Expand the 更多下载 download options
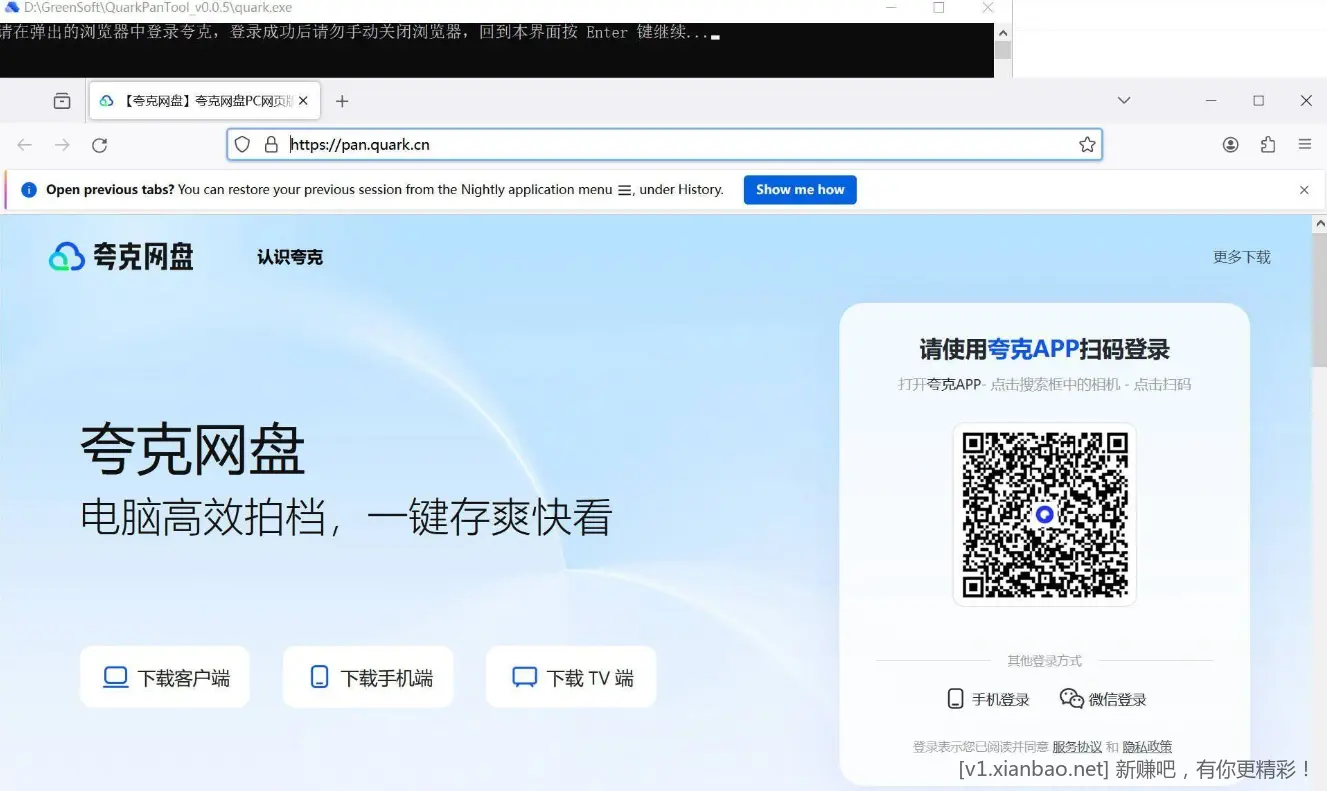The height and width of the screenshot is (791, 1327). [1241, 256]
